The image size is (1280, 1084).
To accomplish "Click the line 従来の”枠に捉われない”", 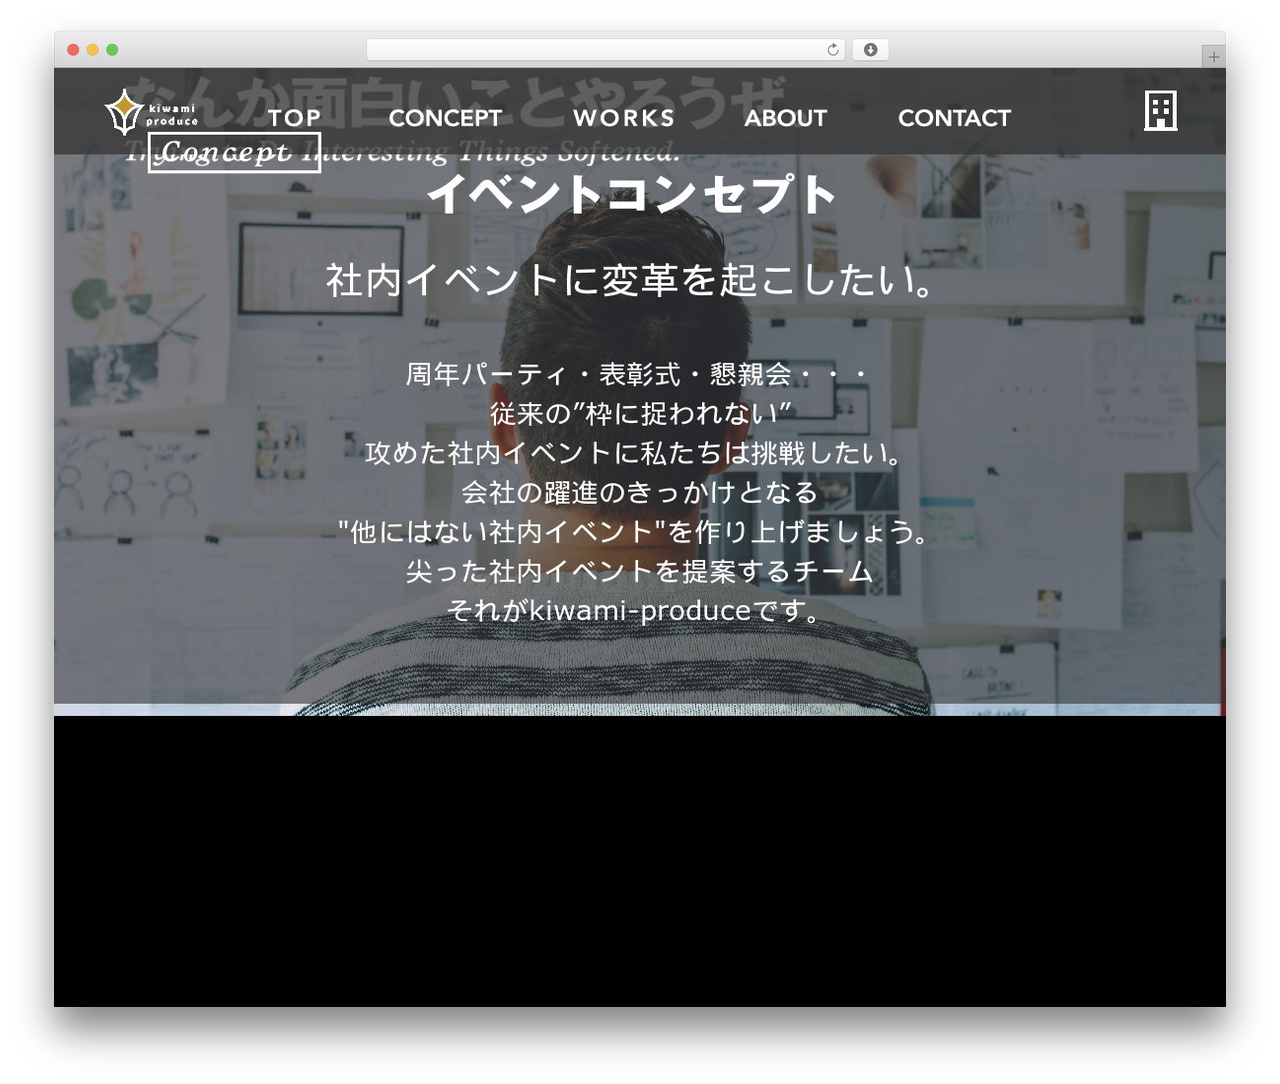I will [x=640, y=414].
